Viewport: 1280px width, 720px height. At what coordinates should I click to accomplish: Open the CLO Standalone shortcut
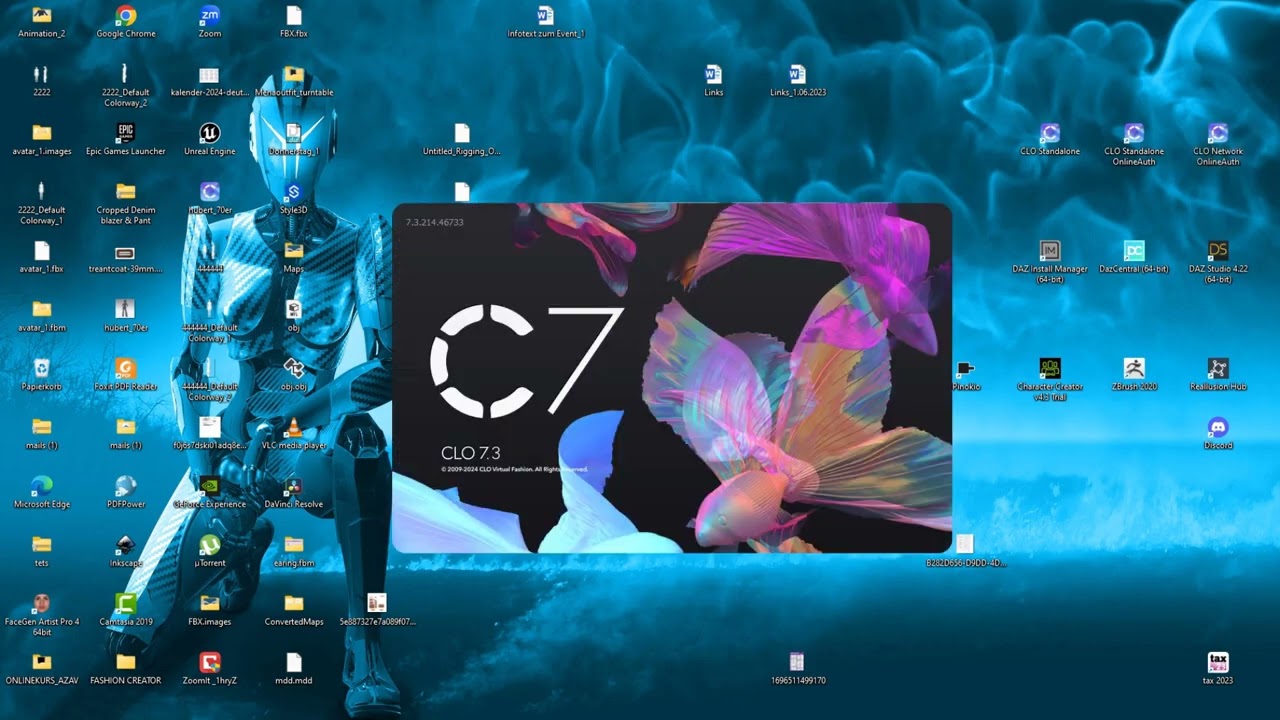click(x=1049, y=133)
